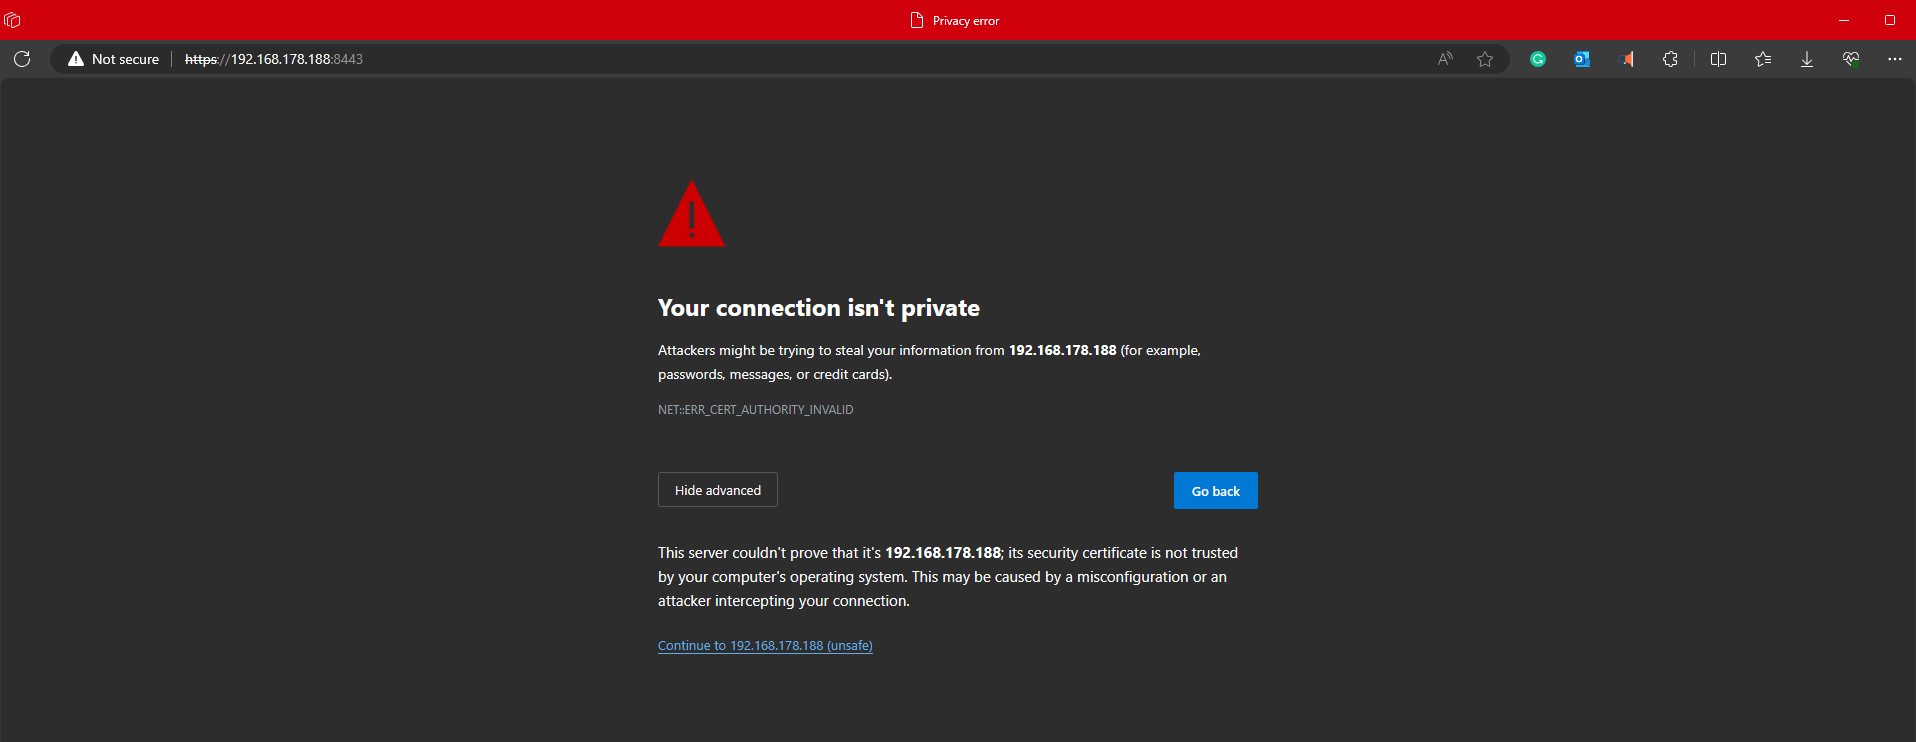This screenshot has height=742, width=1916.
Task: Open the Extensions puzzle menu
Action: tap(1670, 59)
